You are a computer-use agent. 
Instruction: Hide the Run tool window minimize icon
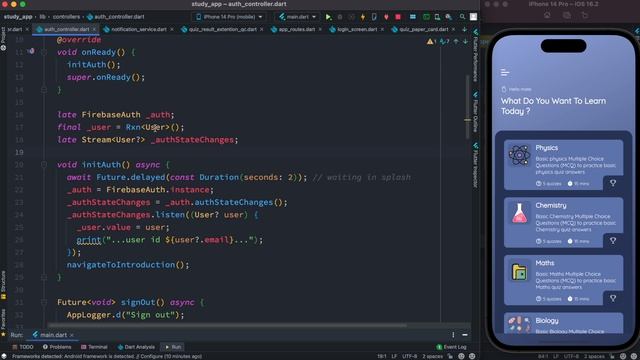point(465,335)
